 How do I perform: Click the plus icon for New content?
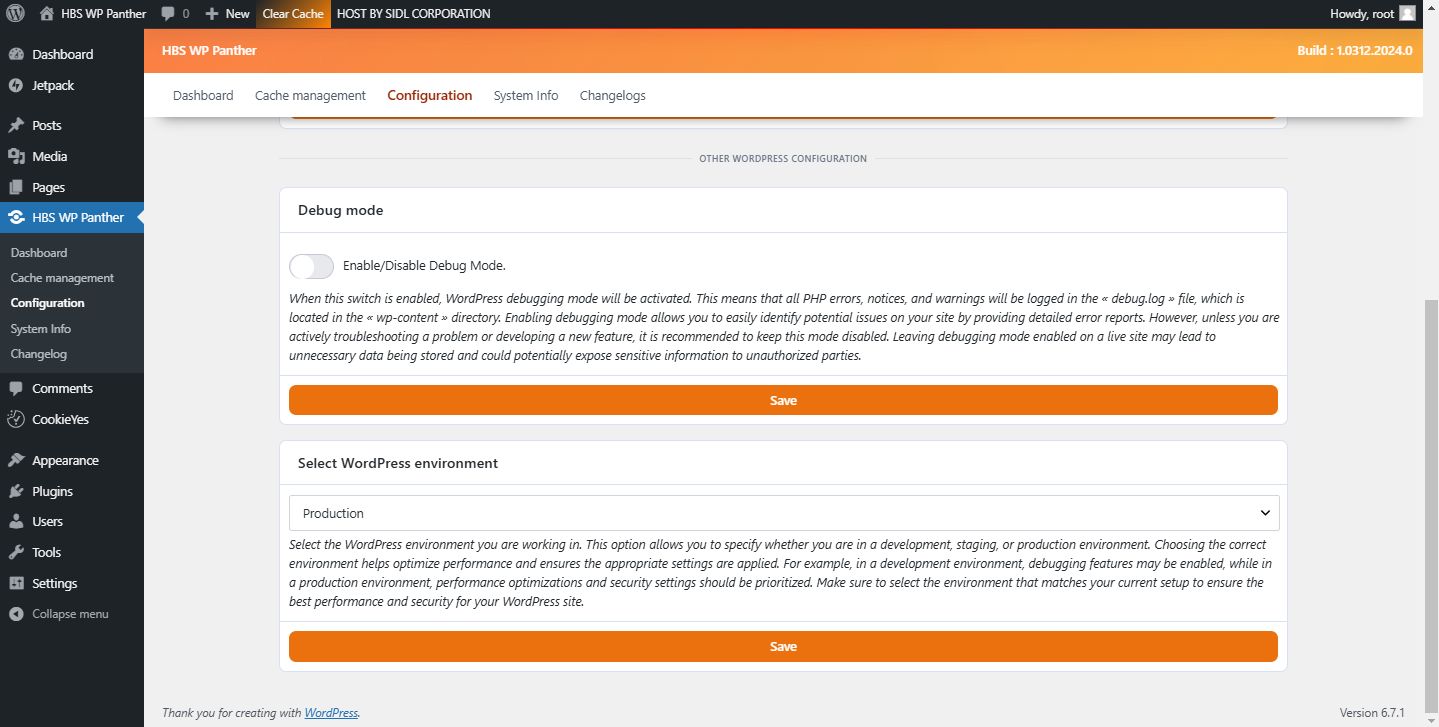pyautogui.click(x=212, y=14)
